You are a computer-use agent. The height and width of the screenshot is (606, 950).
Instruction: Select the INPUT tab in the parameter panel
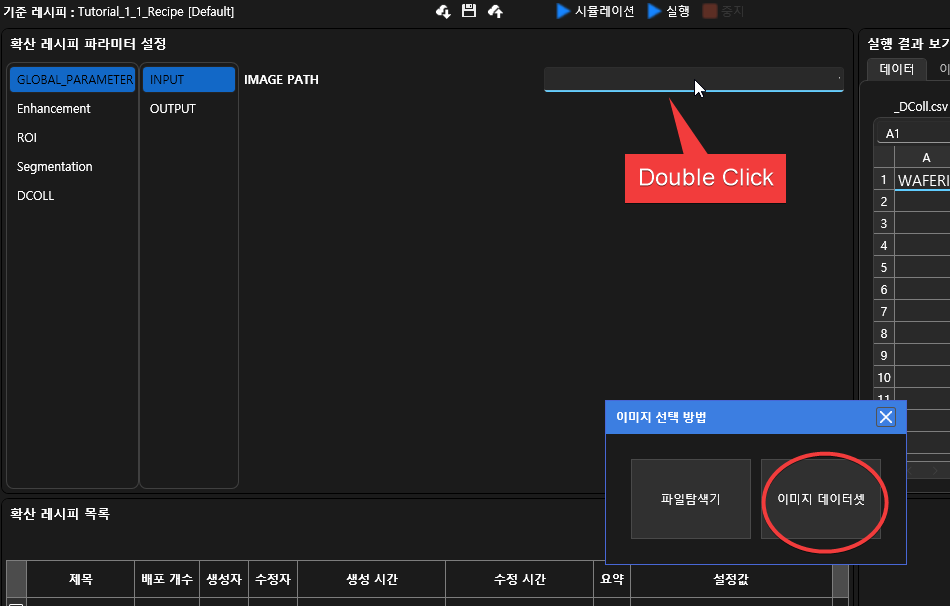pos(189,79)
